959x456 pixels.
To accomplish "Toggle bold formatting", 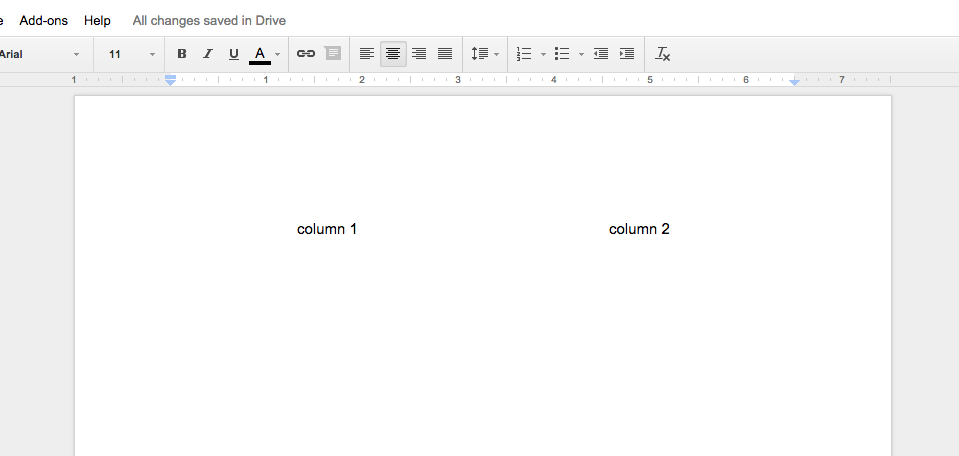I will point(182,54).
